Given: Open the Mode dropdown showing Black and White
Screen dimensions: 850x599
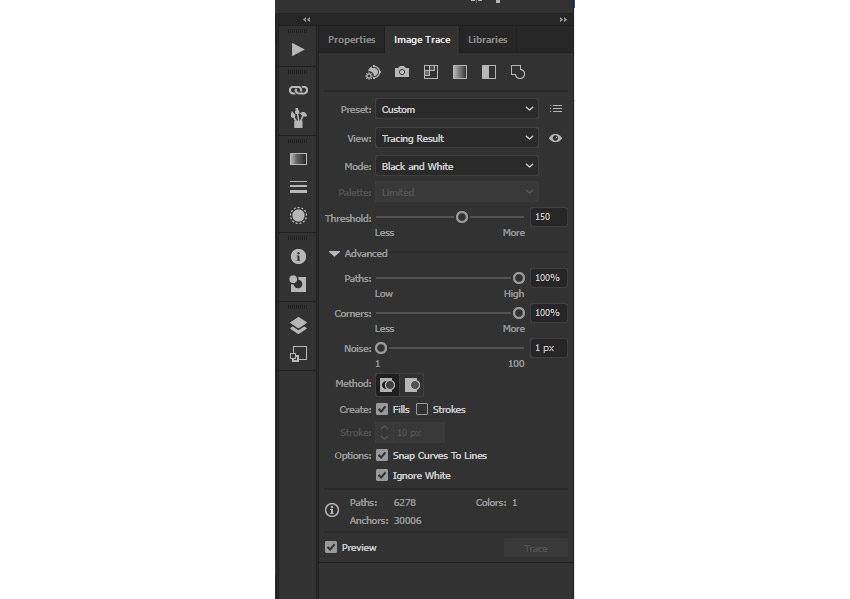Looking at the screenshot, I should click(457, 166).
